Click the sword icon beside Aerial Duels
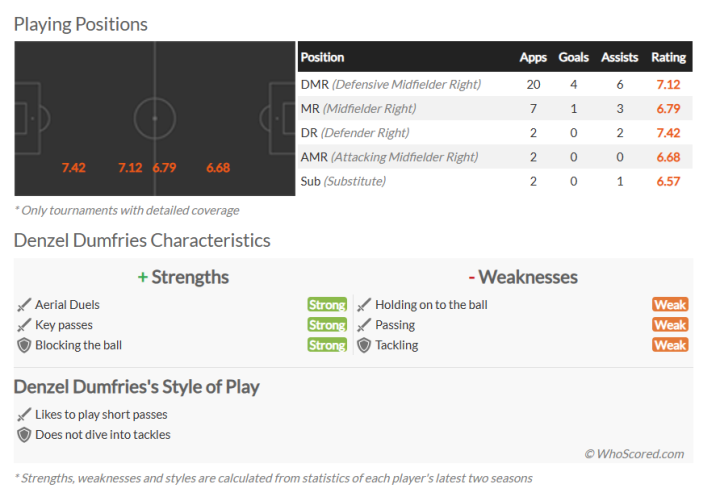The height and width of the screenshot is (501, 720). point(25,305)
